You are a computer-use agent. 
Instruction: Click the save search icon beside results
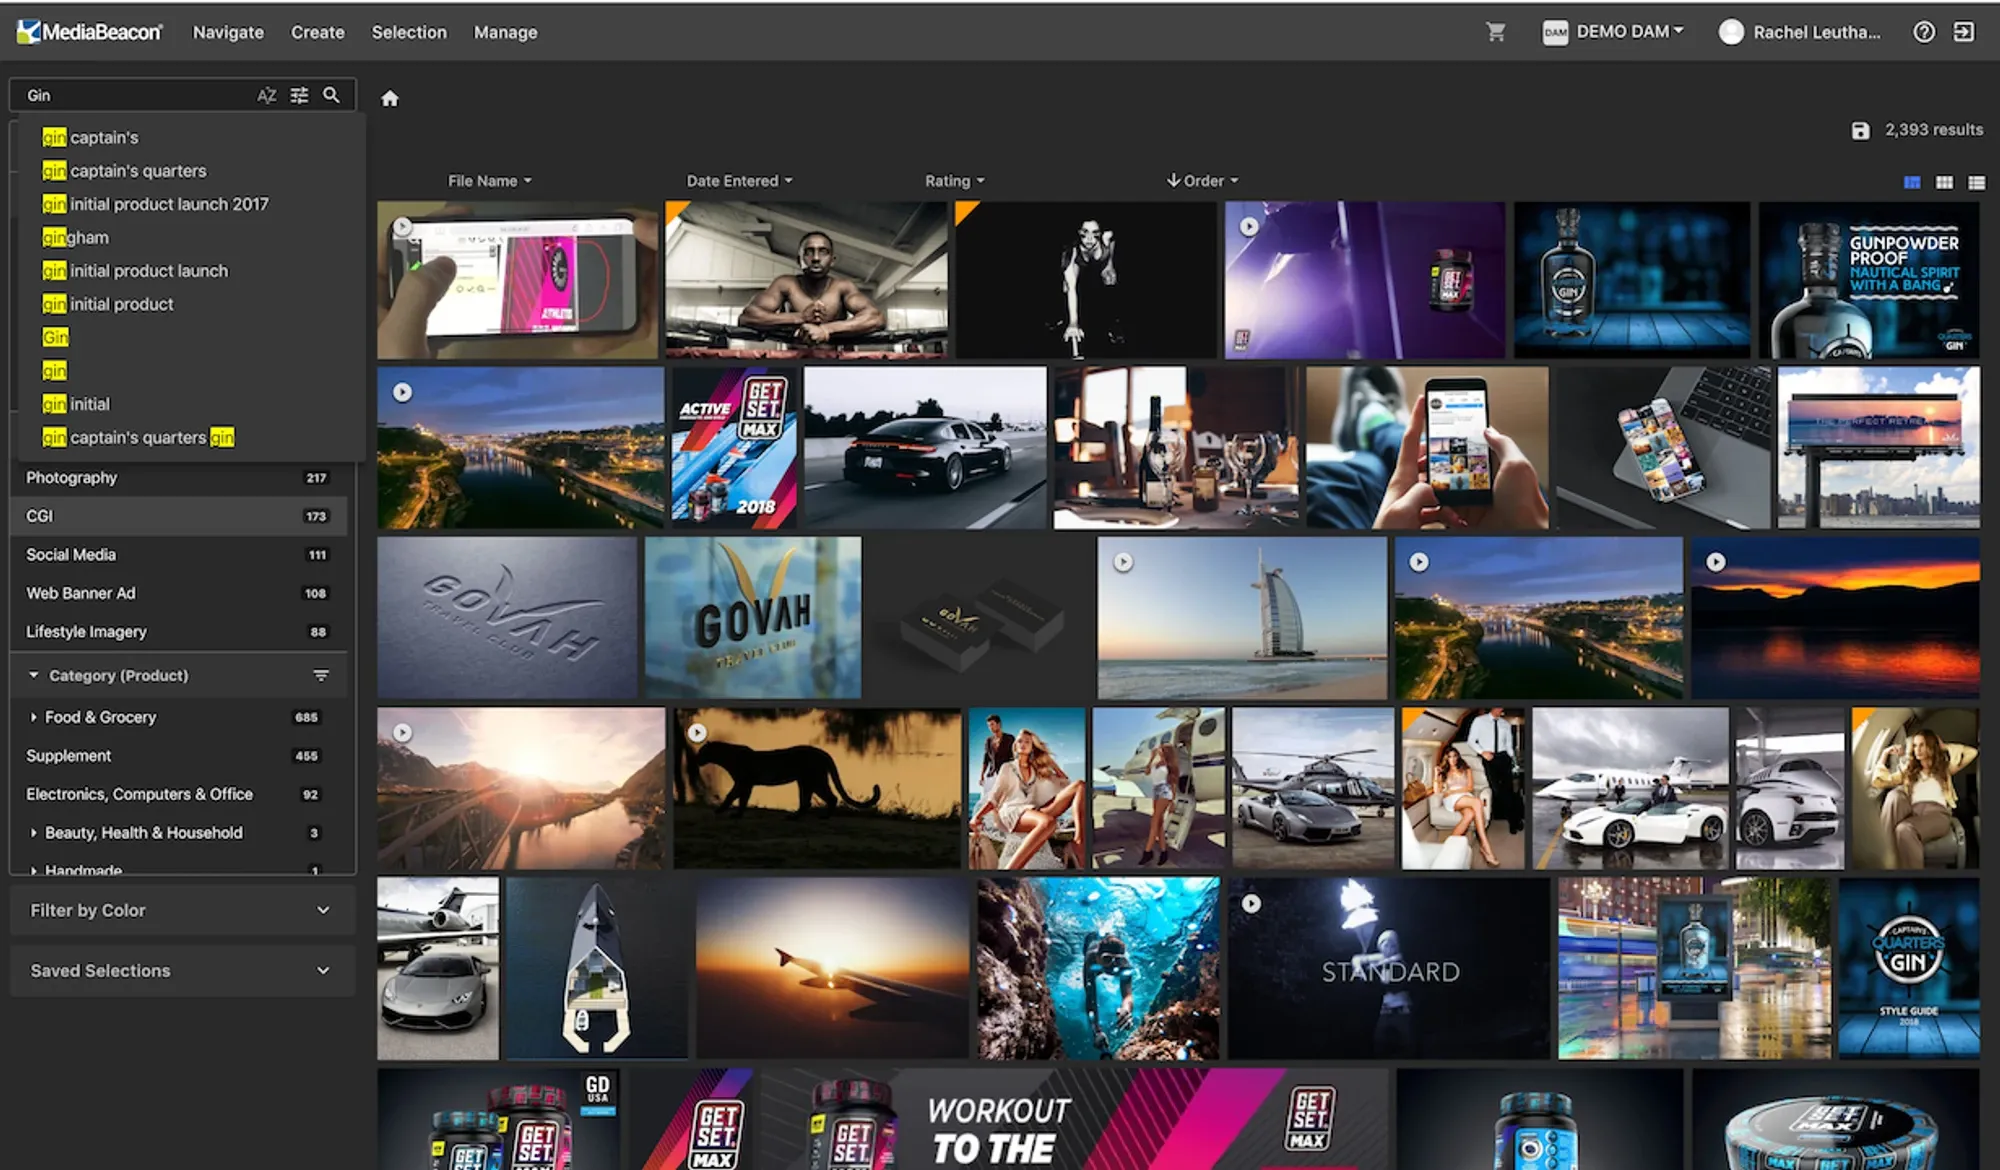[1860, 130]
